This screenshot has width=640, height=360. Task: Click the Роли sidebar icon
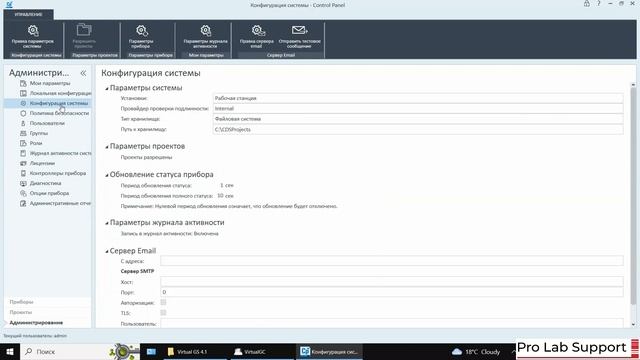point(23,143)
